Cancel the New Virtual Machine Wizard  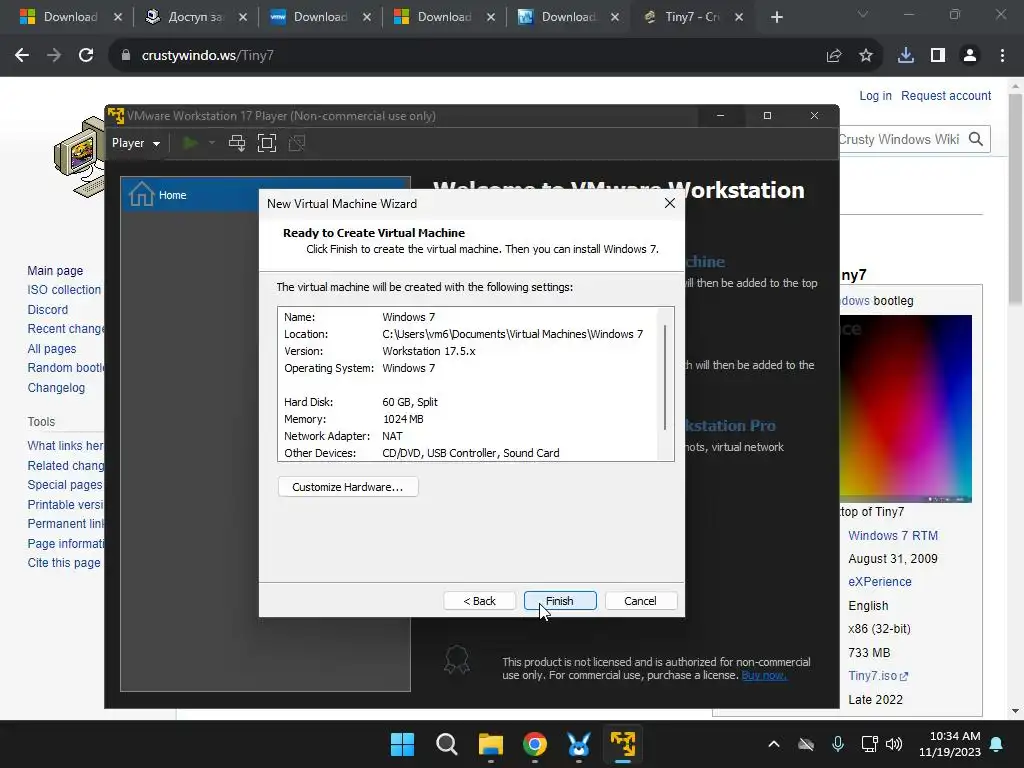[640, 601]
